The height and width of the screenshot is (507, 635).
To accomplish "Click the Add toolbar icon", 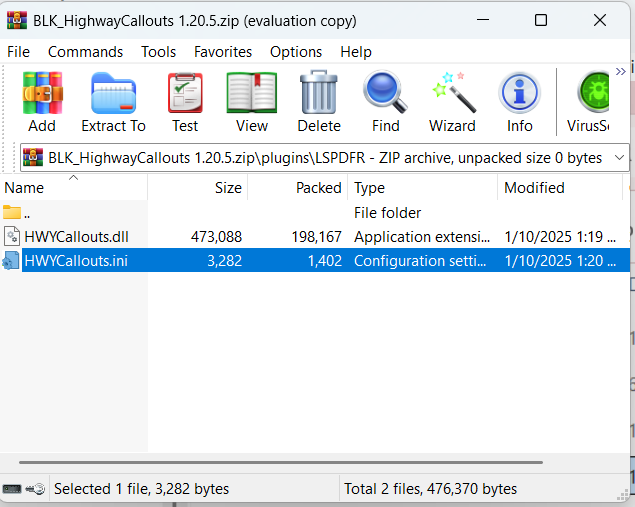I will pyautogui.click(x=42, y=93).
